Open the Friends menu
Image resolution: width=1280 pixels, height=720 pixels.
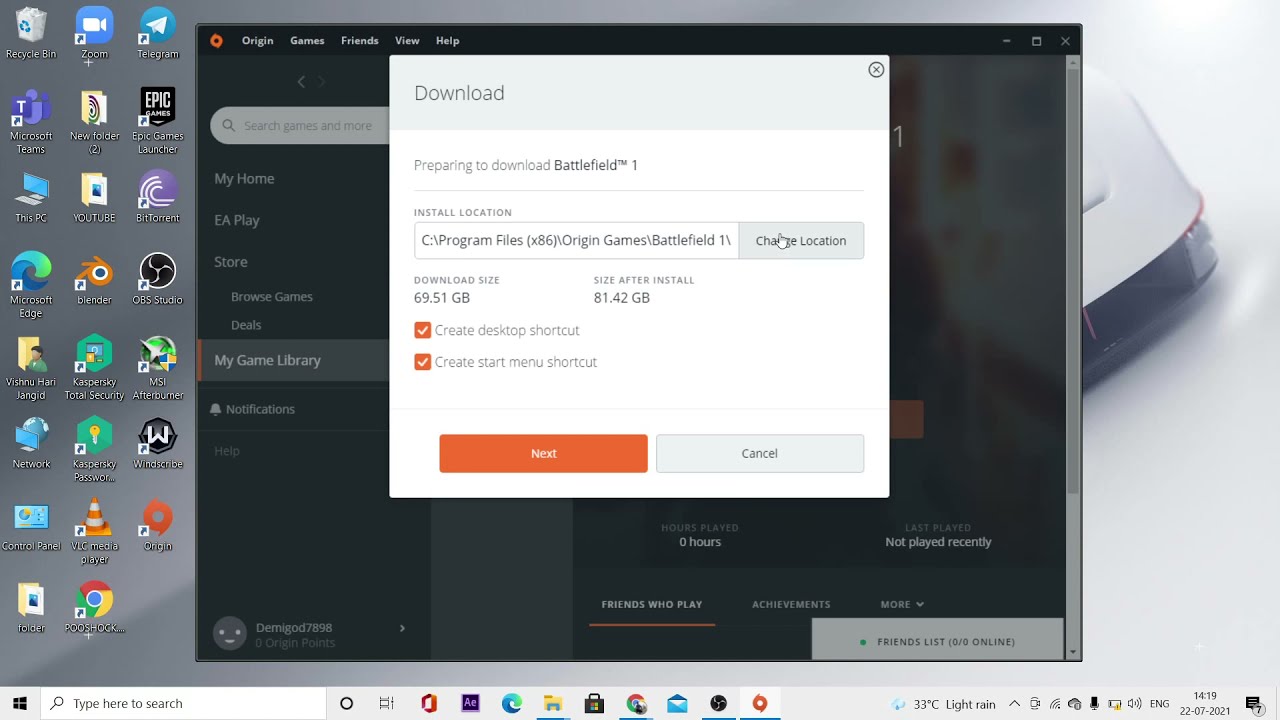click(x=359, y=41)
